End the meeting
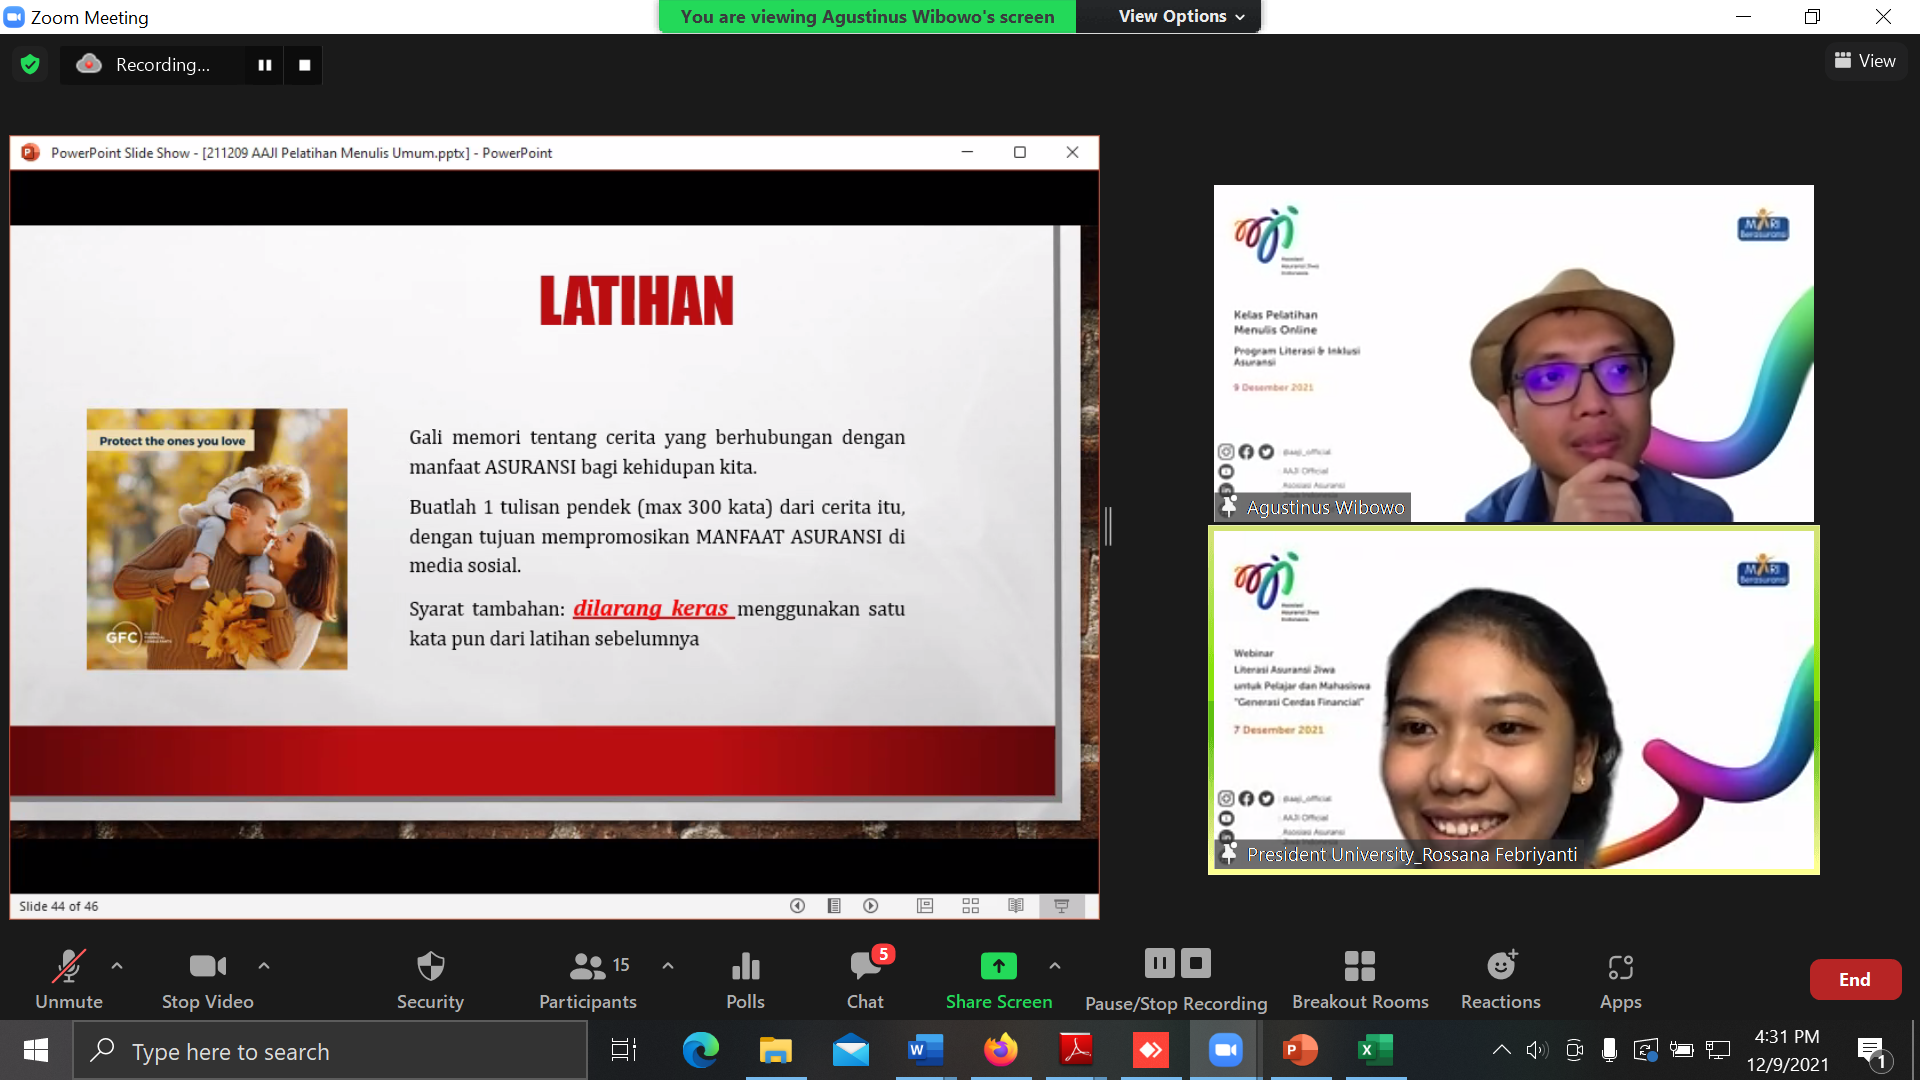The width and height of the screenshot is (1920, 1080). [x=1855, y=980]
